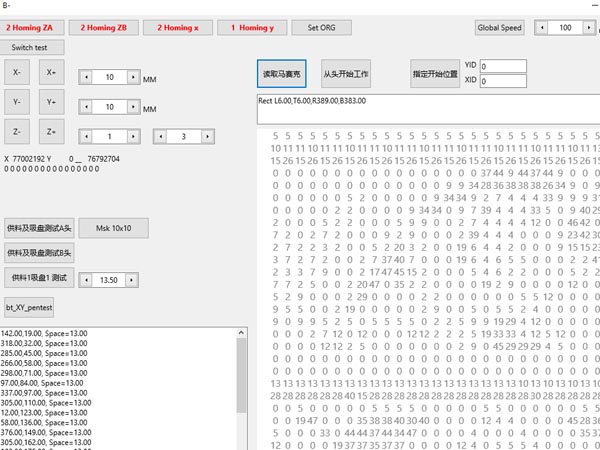Click the Set ORG button
The height and width of the screenshot is (450, 600).
click(321, 28)
